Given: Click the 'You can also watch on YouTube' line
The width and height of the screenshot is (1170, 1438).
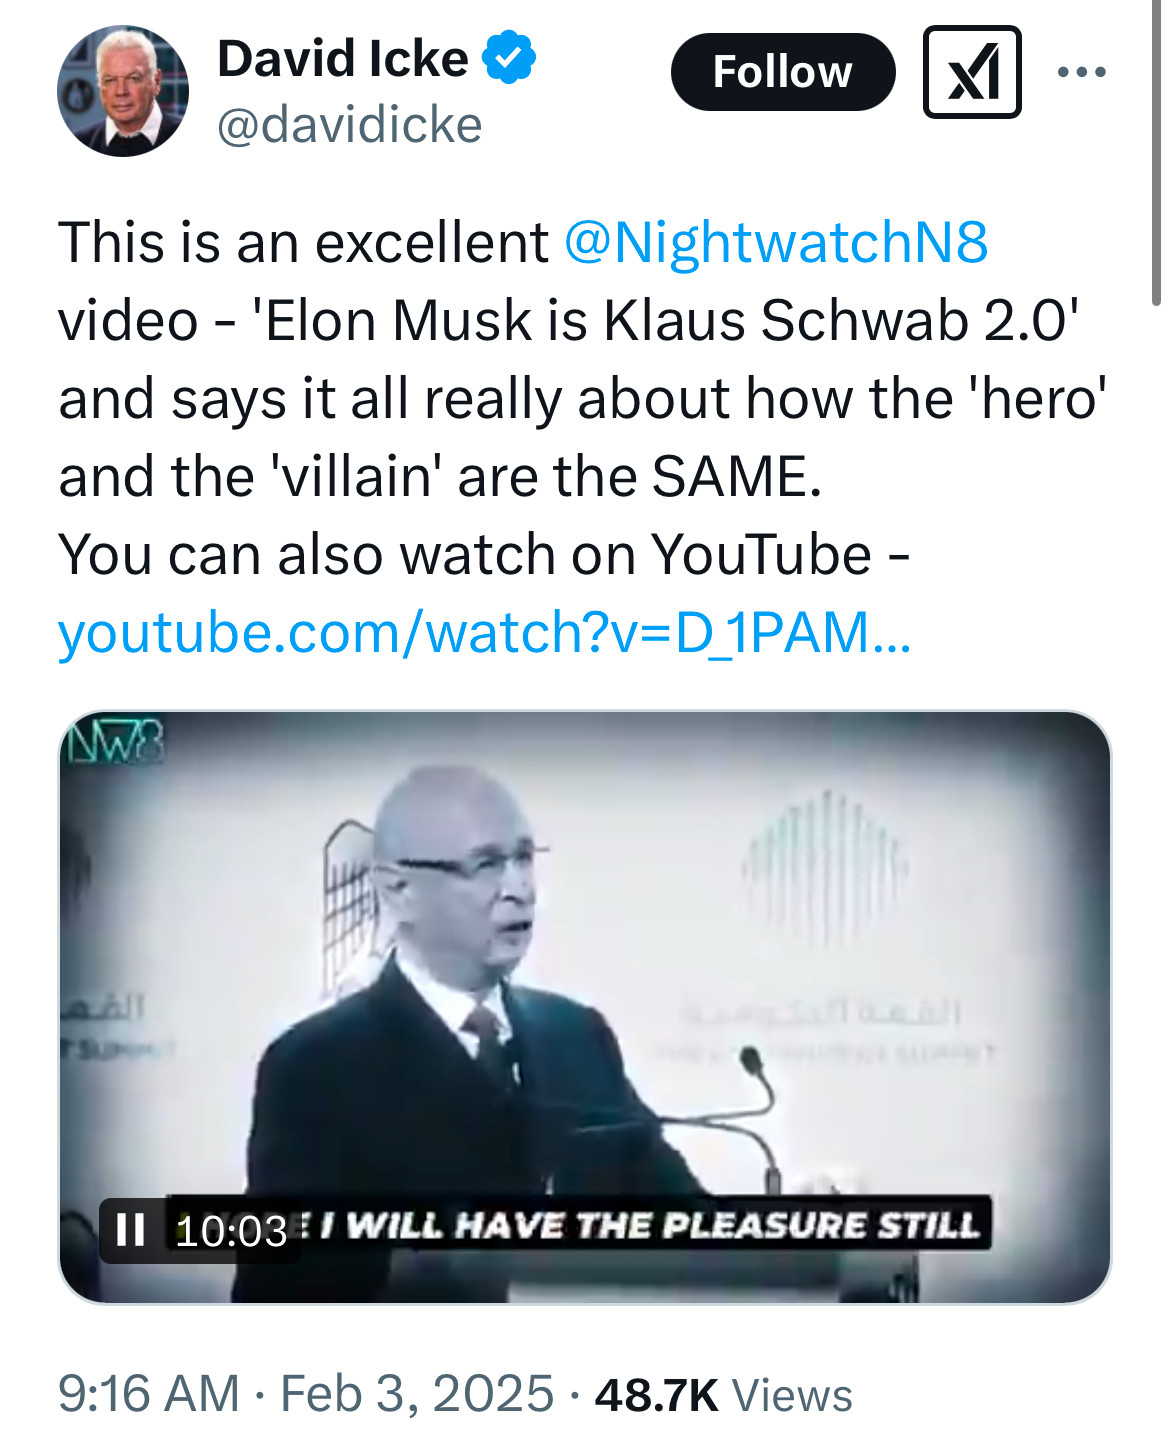Looking at the screenshot, I should click(x=483, y=555).
